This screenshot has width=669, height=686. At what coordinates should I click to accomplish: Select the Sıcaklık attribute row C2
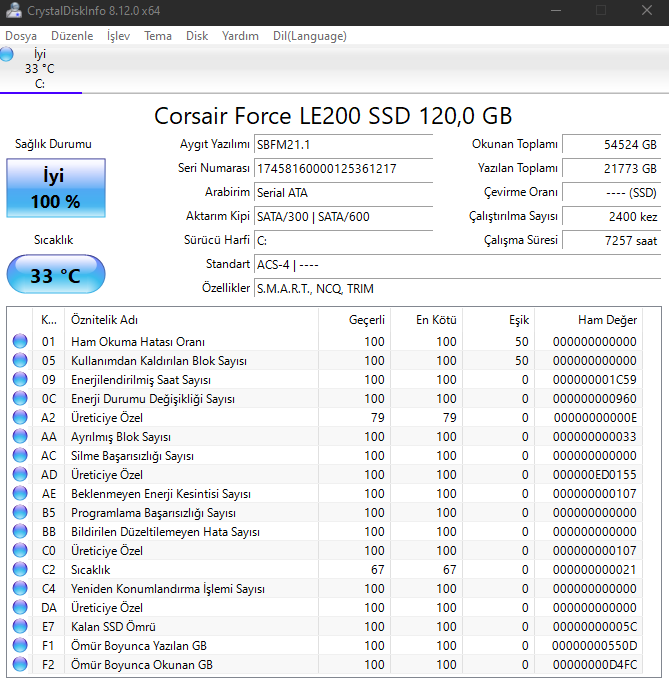pyautogui.click(x=325, y=569)
